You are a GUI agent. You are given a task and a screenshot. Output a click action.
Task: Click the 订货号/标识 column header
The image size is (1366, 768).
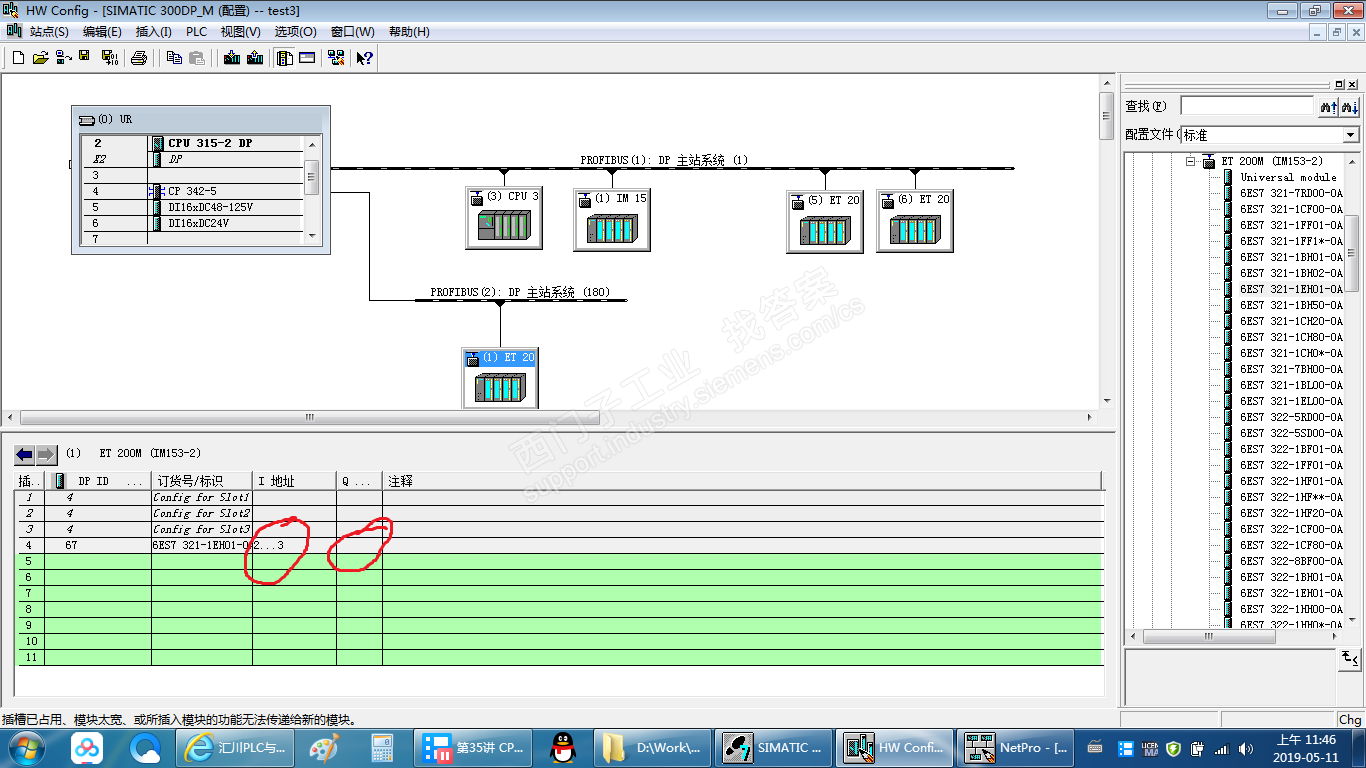(201, 481)
